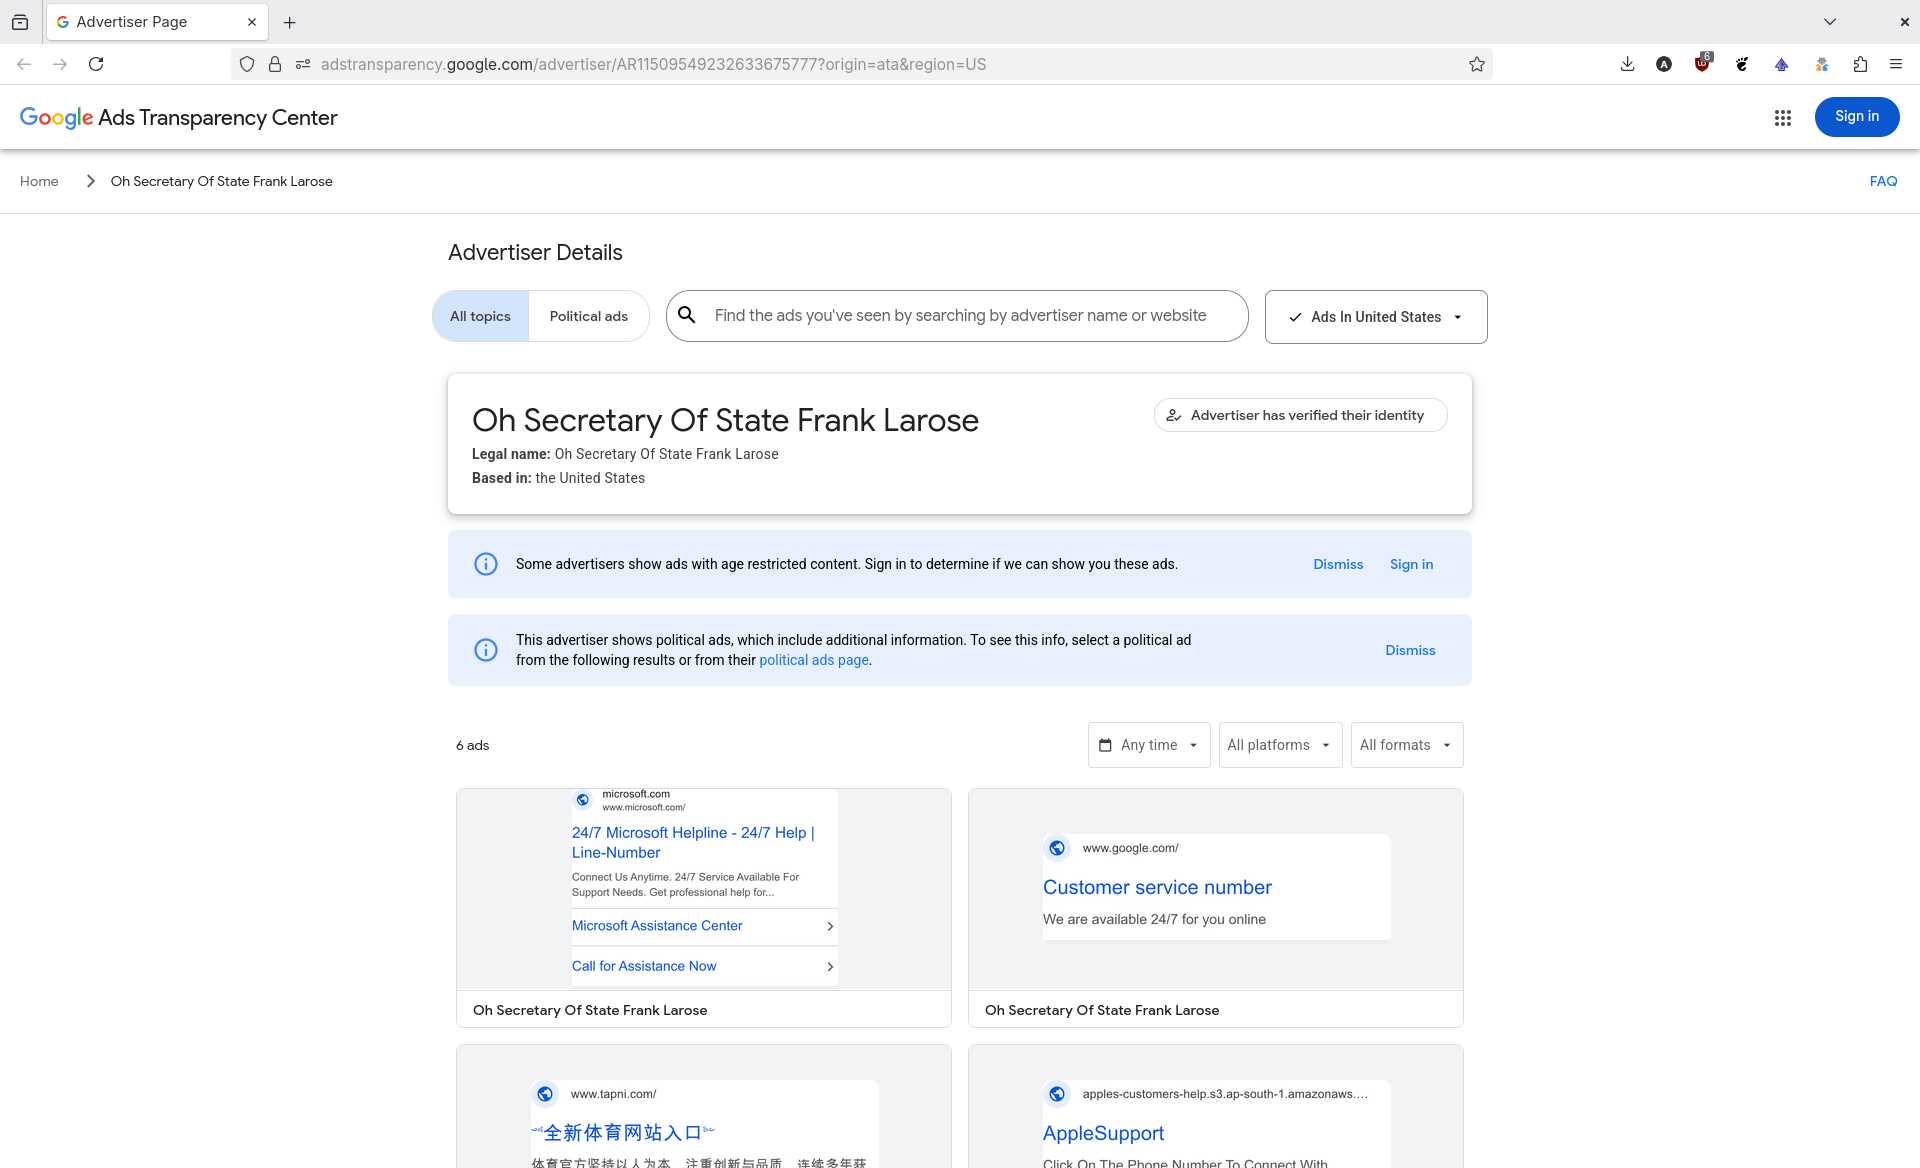Click Sign in on age restricted notice
1920x1168 pixels.
(1411, 564)
